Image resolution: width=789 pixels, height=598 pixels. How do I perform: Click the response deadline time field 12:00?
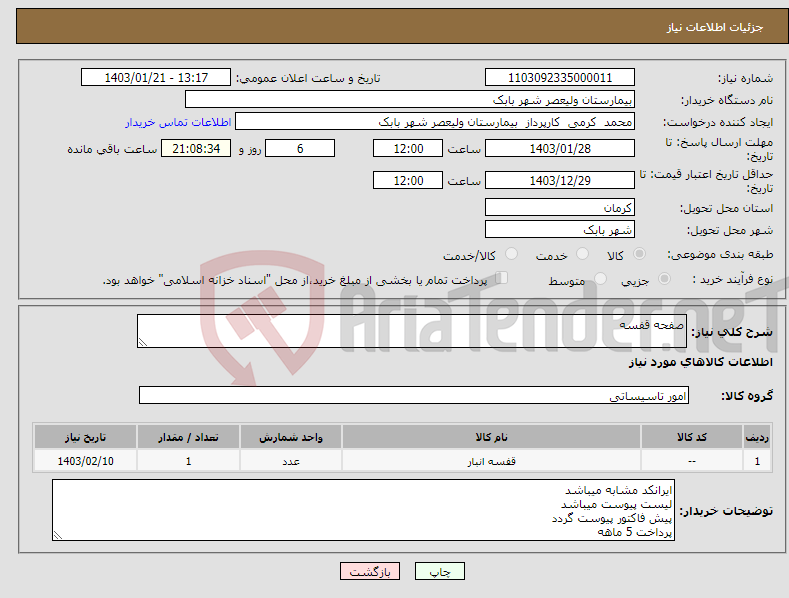pos(408,148)
